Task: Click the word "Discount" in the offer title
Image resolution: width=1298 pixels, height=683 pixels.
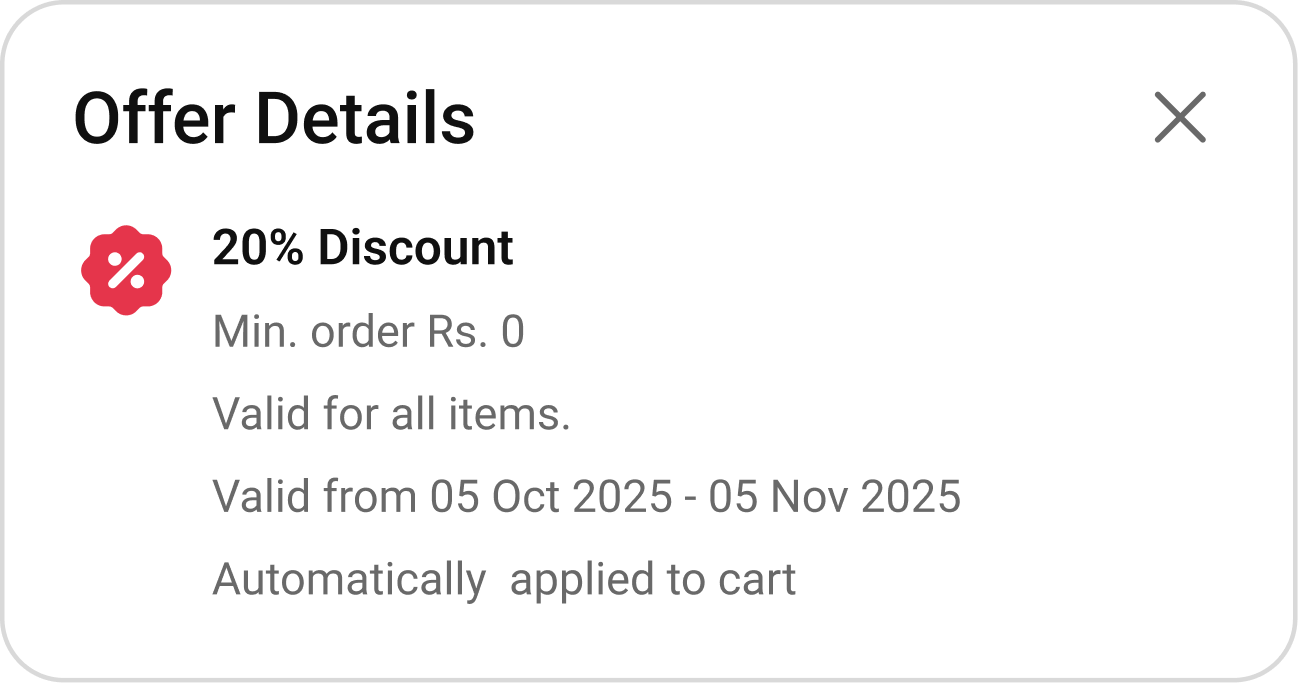Action: point(415,248)
